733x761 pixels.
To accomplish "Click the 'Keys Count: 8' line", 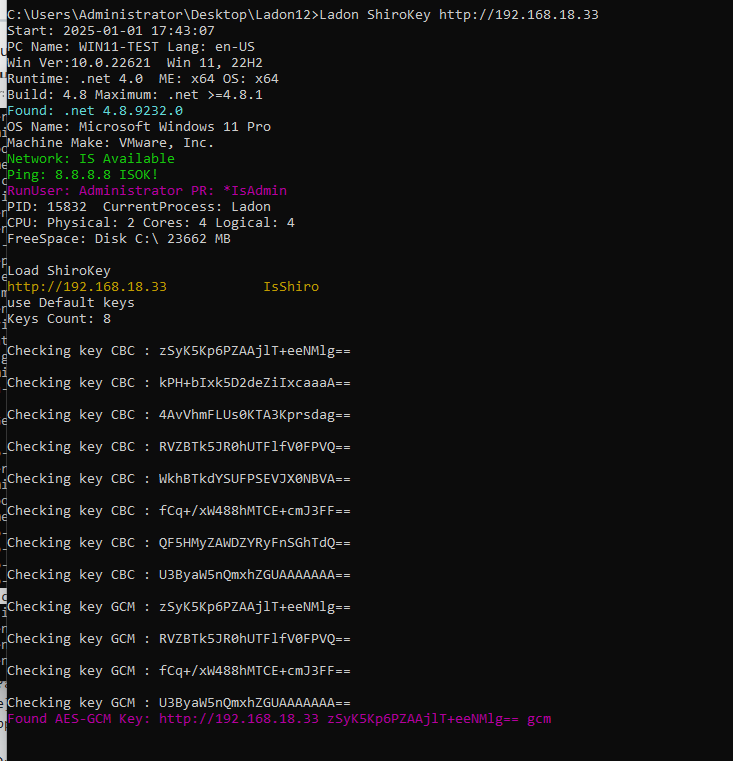I will (x=59, y=319).
